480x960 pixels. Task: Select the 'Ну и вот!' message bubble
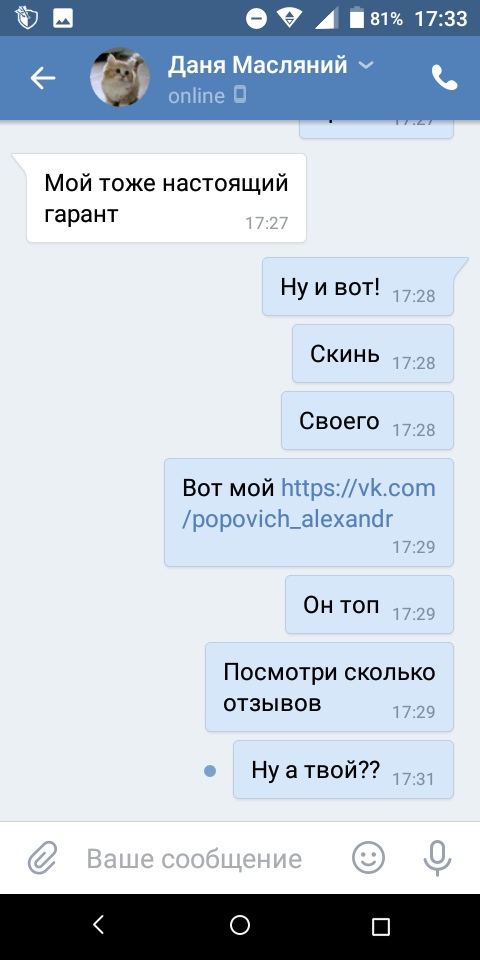pyautogui.click(x=358, y=287)
